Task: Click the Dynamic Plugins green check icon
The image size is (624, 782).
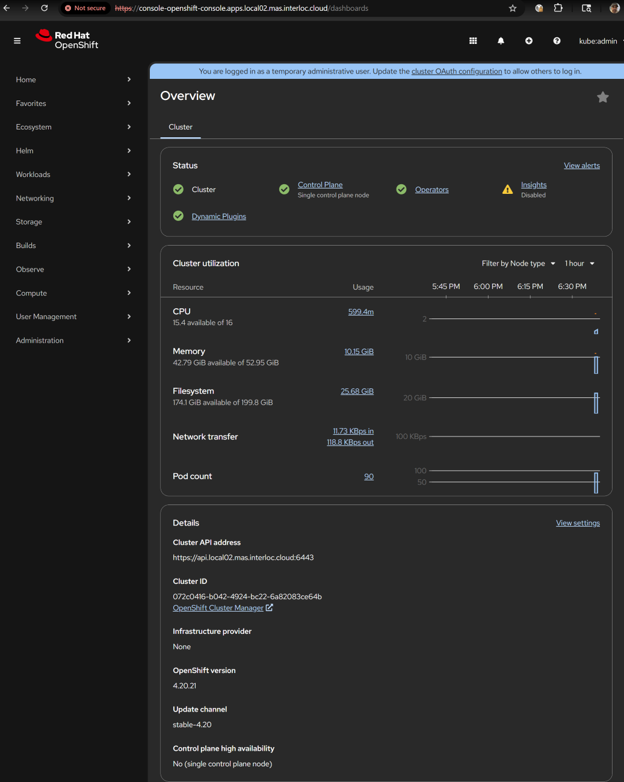Action: [178, 216]
